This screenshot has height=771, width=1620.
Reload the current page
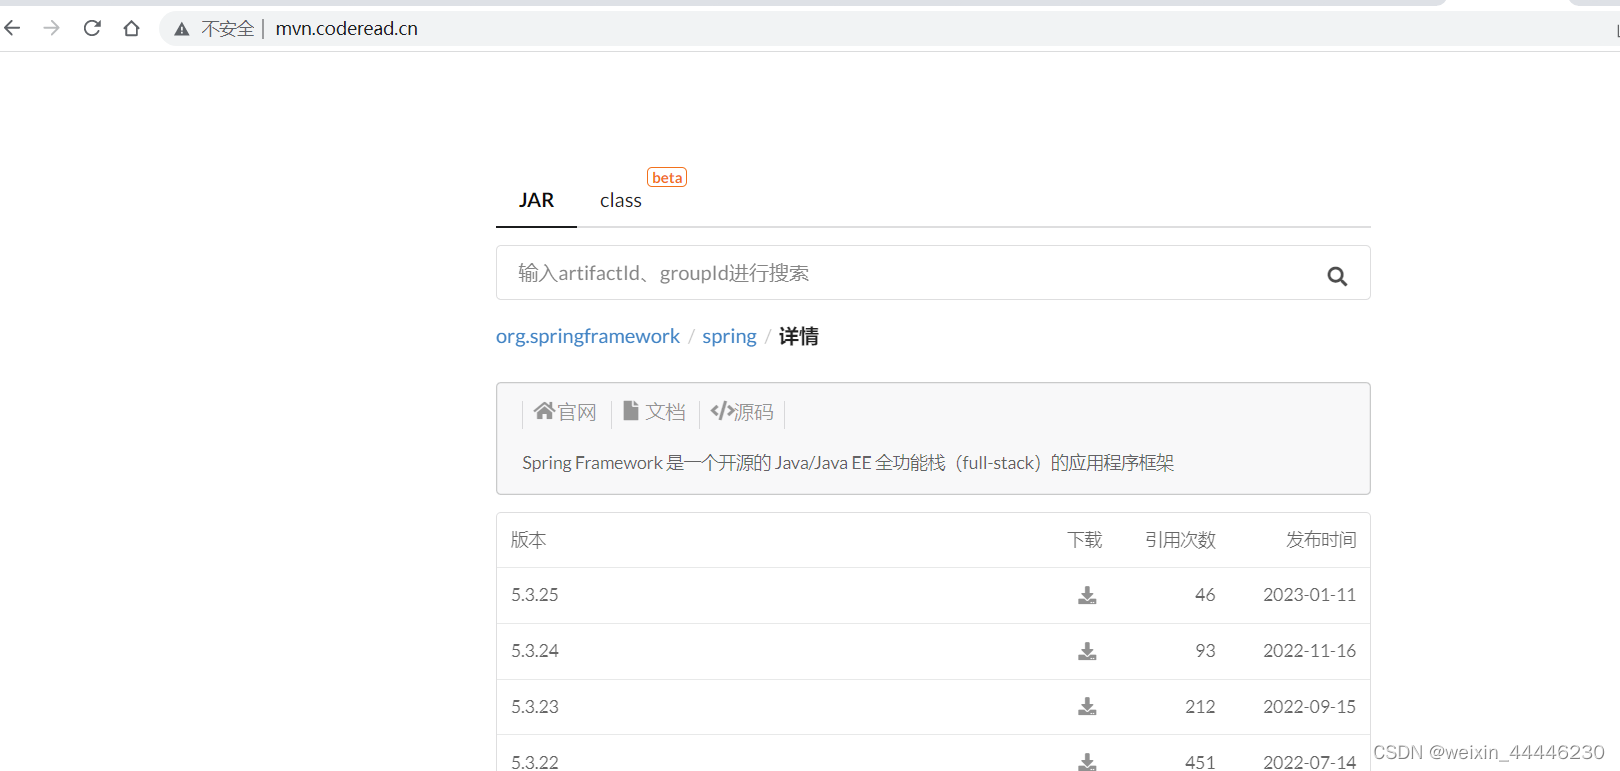92,28
